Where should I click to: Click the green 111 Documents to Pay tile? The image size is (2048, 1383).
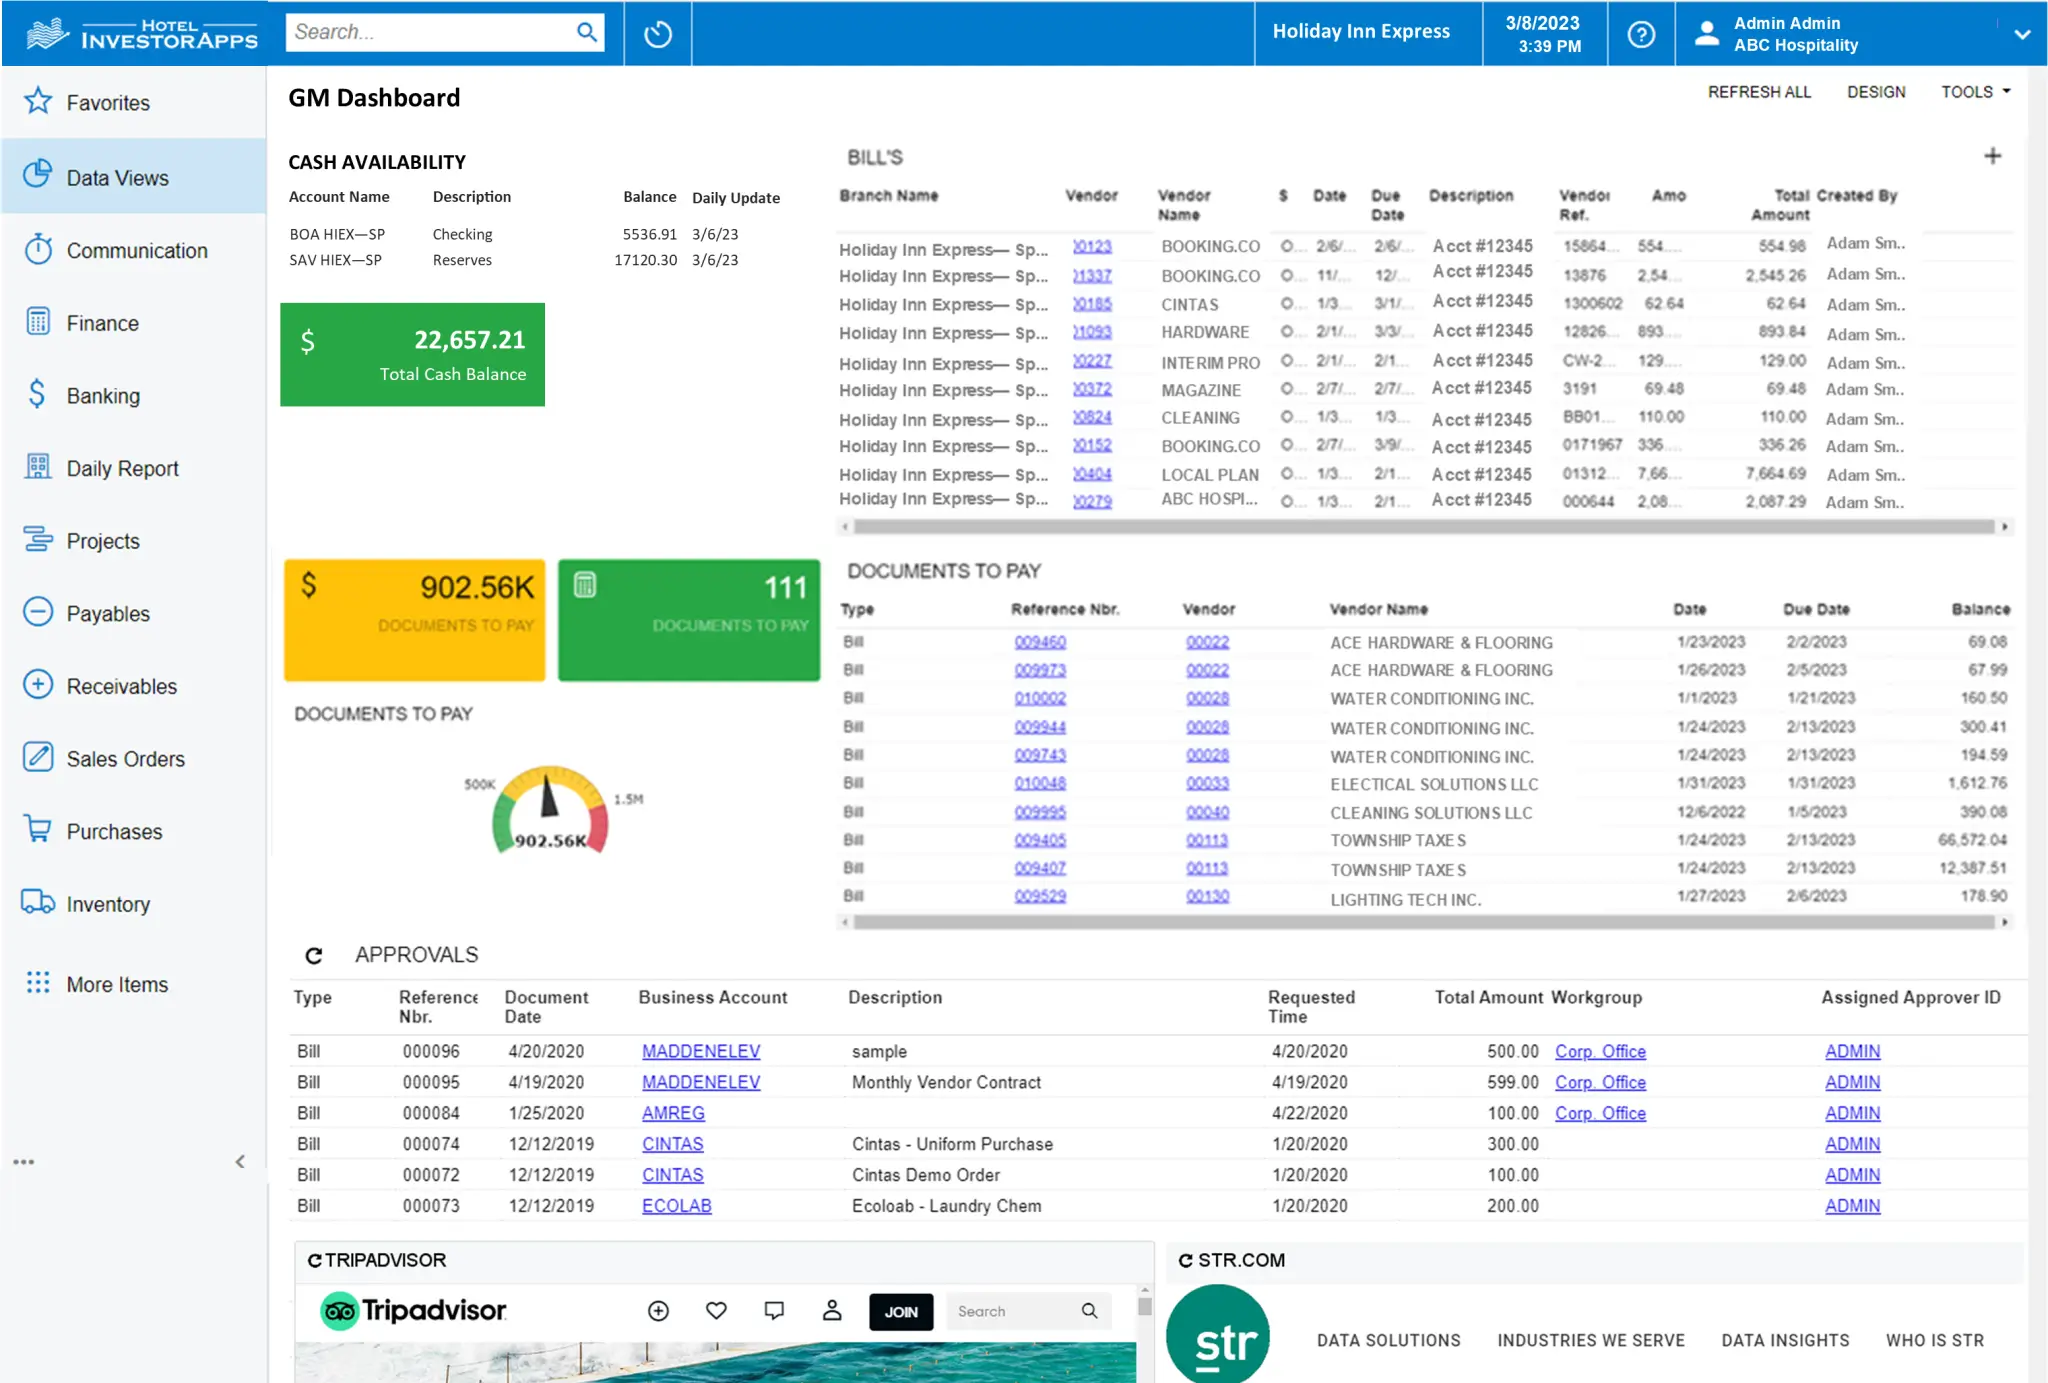[689, 620]
